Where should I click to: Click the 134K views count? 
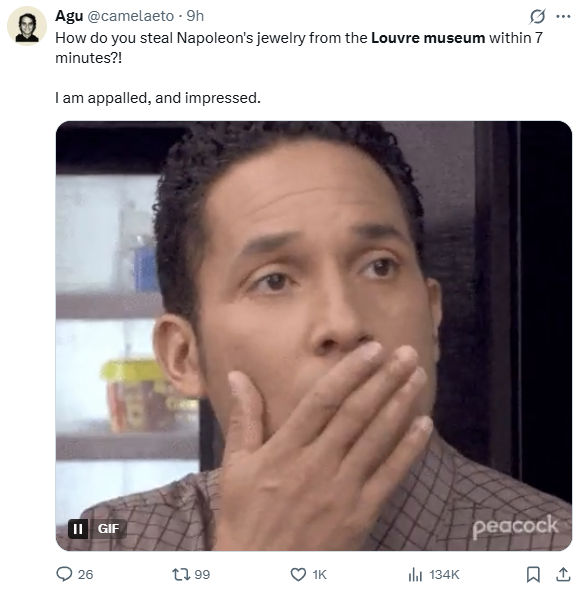coord(444,574)
